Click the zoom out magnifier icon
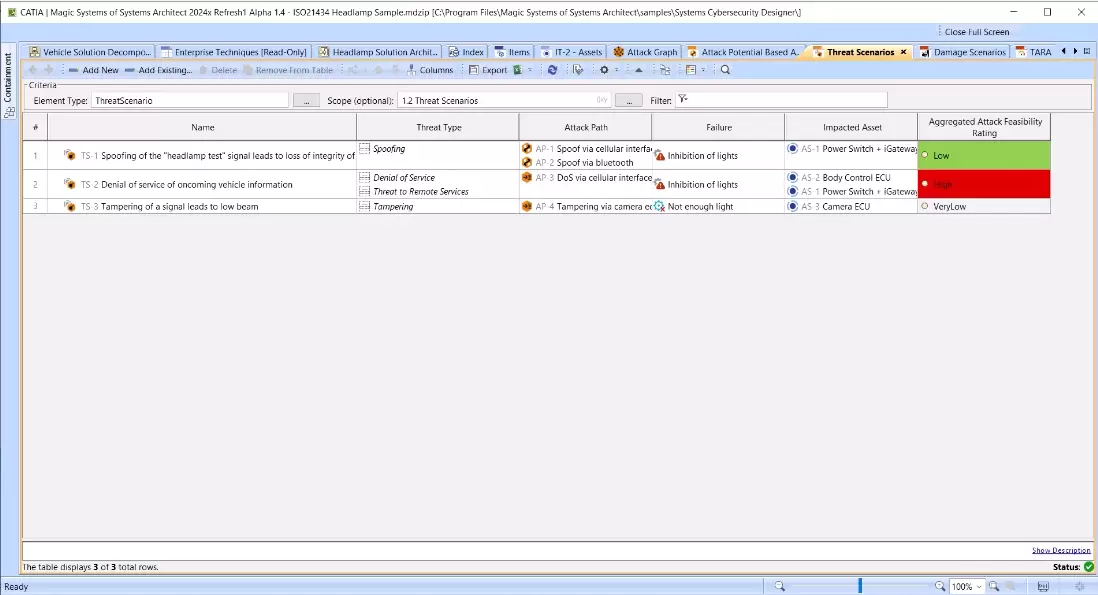 (780, 587)
